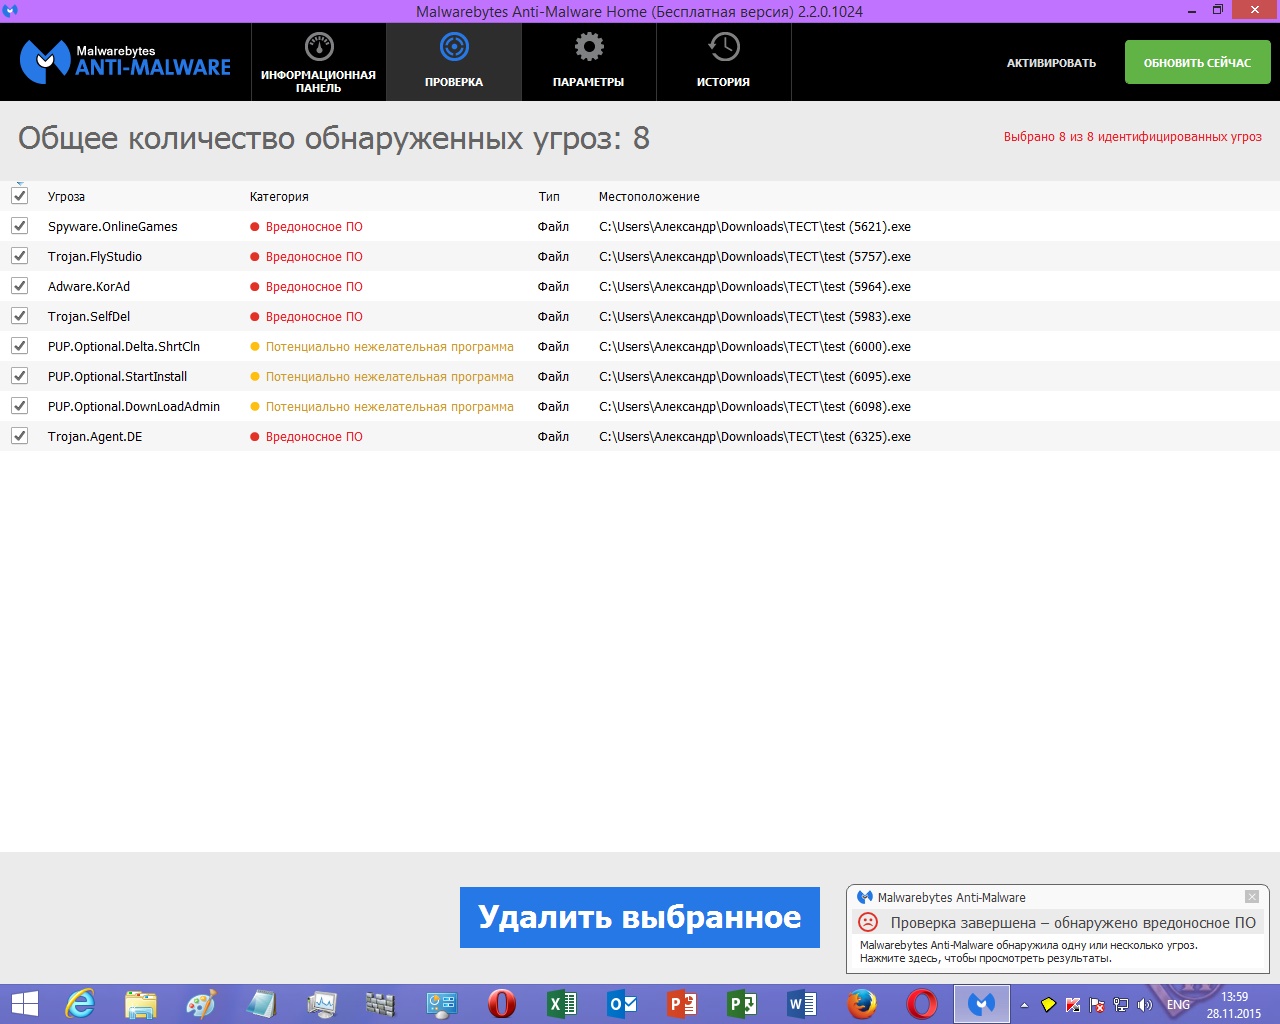Open Outlook from the taskbar

[622, 1003]
